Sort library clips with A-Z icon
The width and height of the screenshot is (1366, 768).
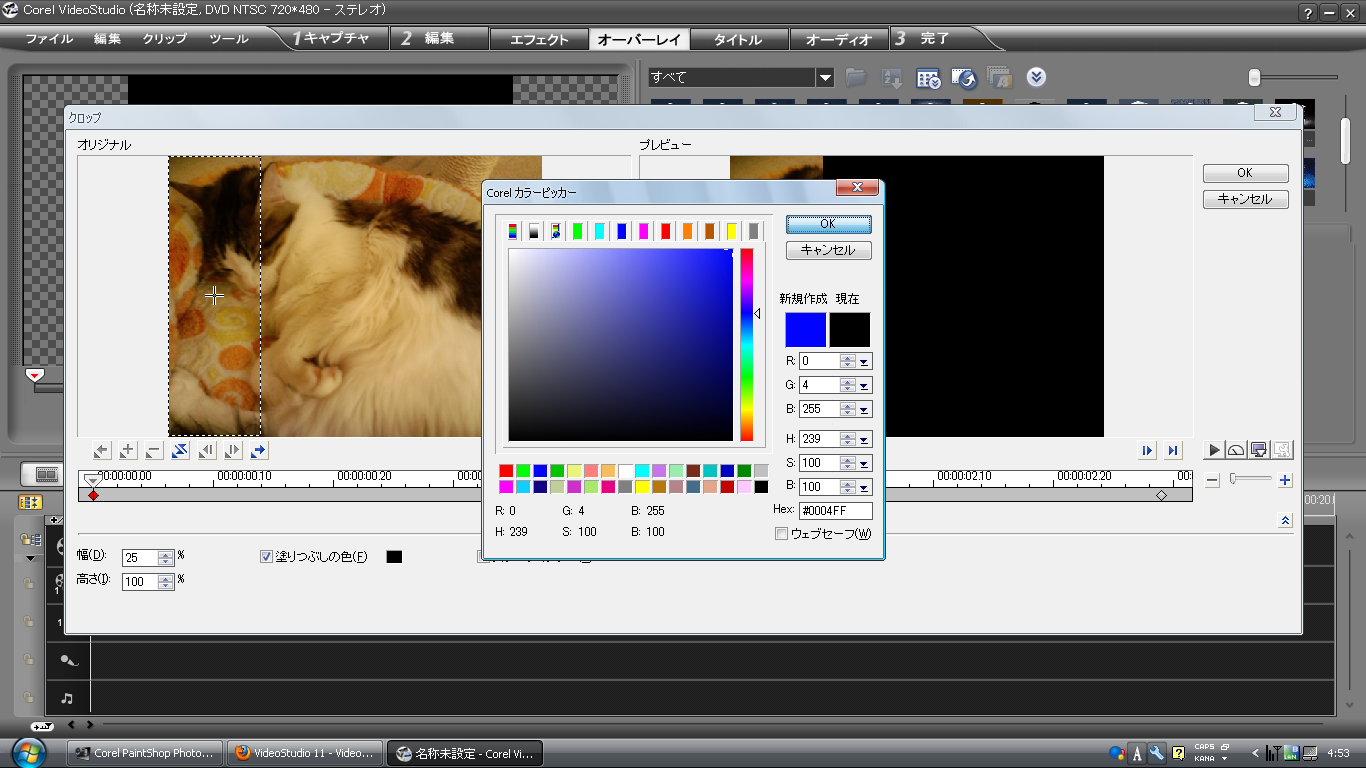[x=892, y=78]
